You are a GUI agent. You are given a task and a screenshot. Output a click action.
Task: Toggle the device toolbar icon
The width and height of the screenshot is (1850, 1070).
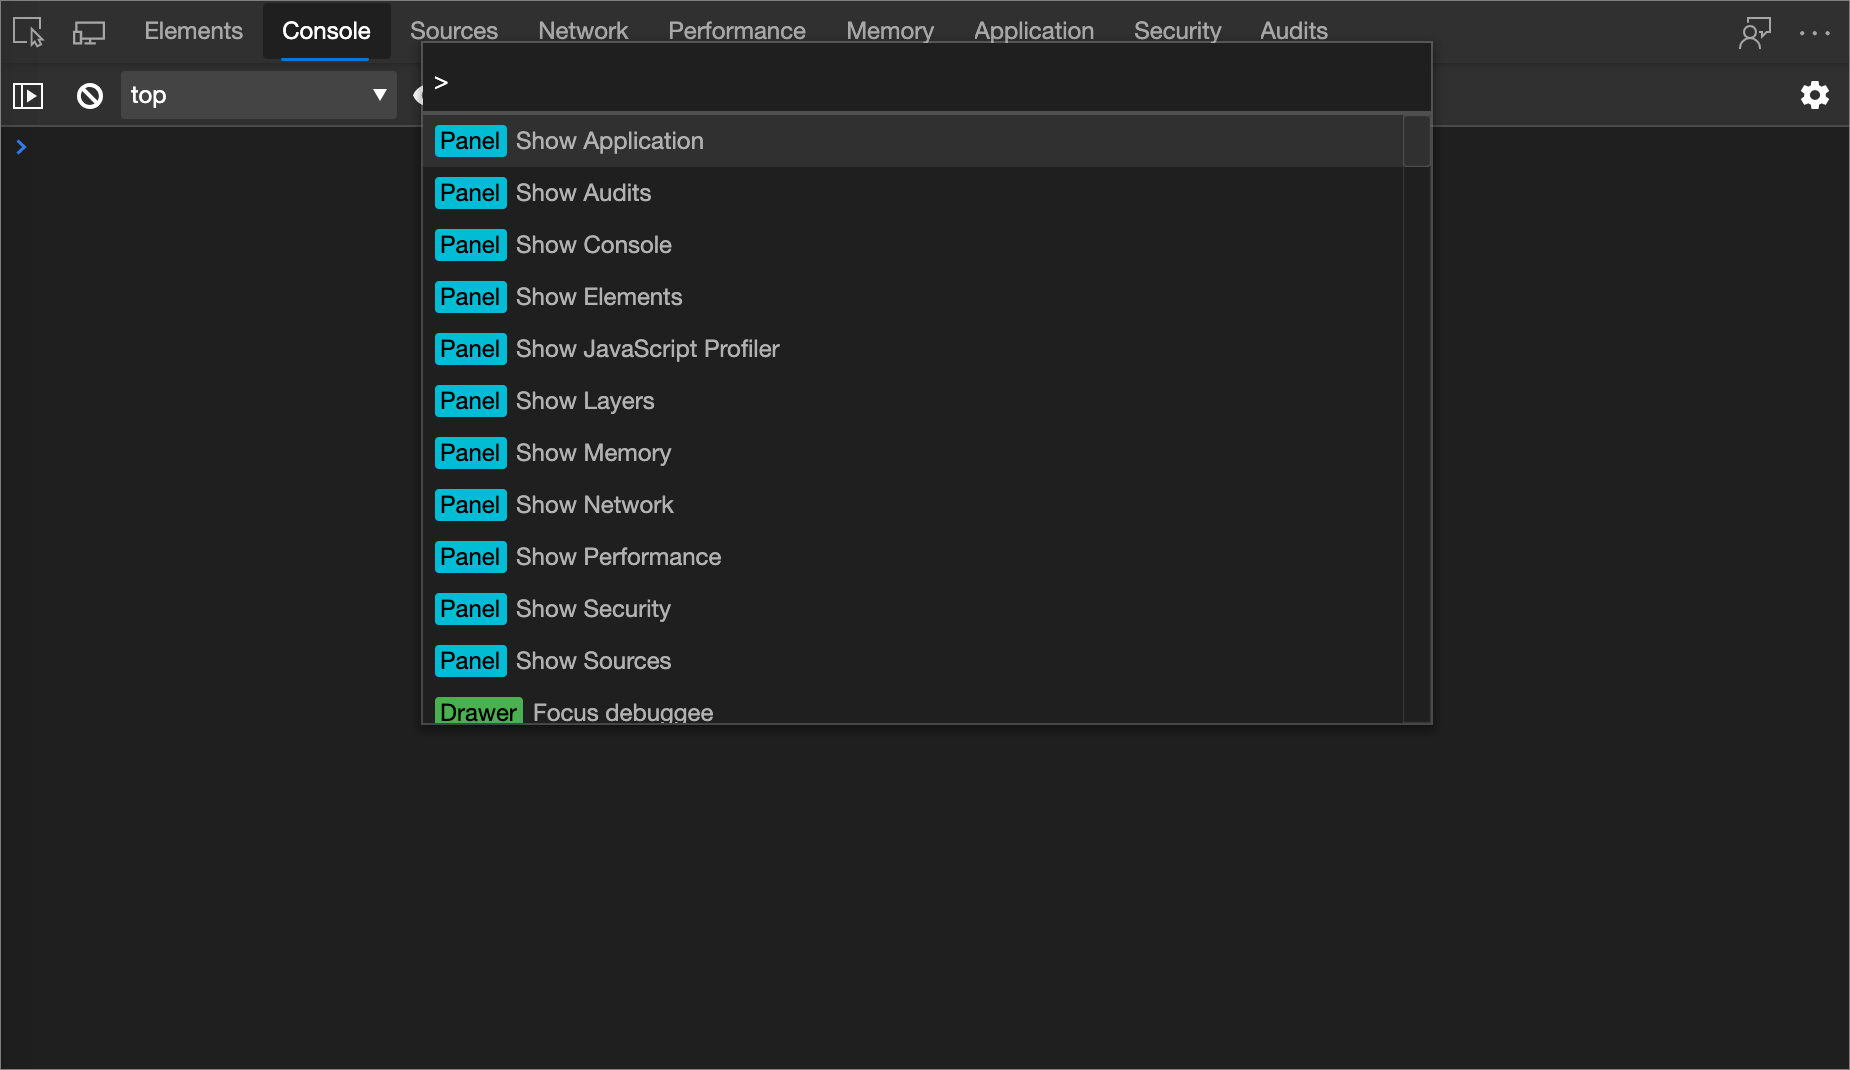[x=88, y=31]
